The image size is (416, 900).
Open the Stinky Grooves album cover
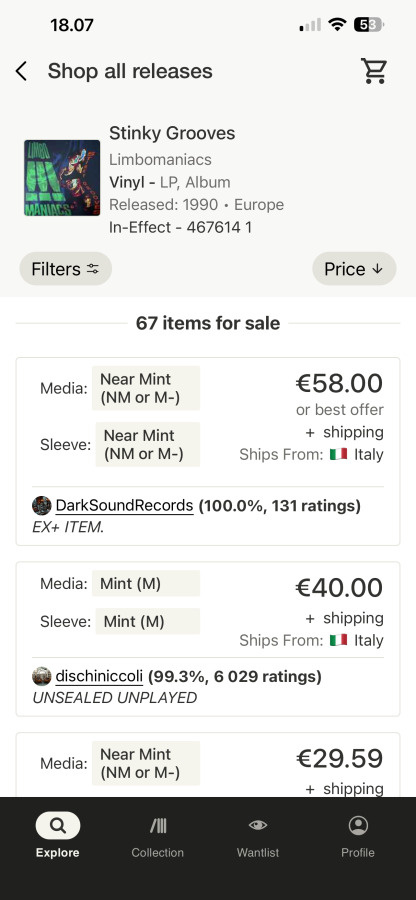click(62, 178)
